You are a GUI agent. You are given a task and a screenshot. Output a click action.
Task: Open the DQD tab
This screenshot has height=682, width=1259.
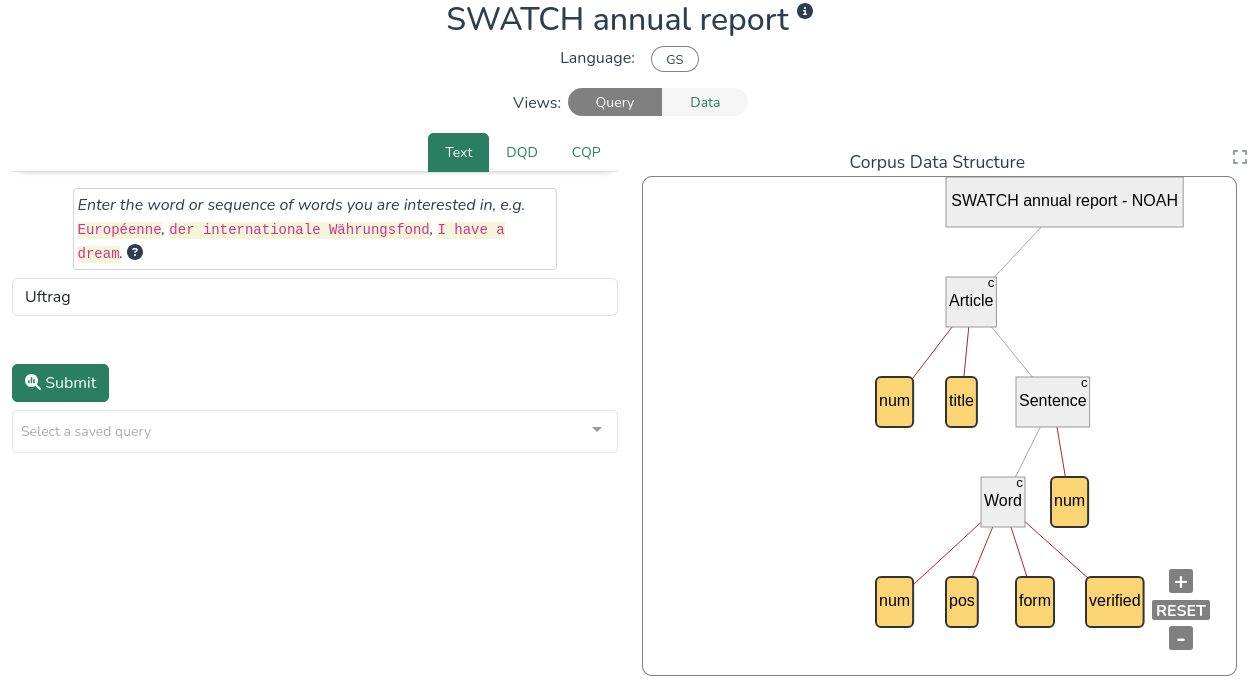pos(522,152)
